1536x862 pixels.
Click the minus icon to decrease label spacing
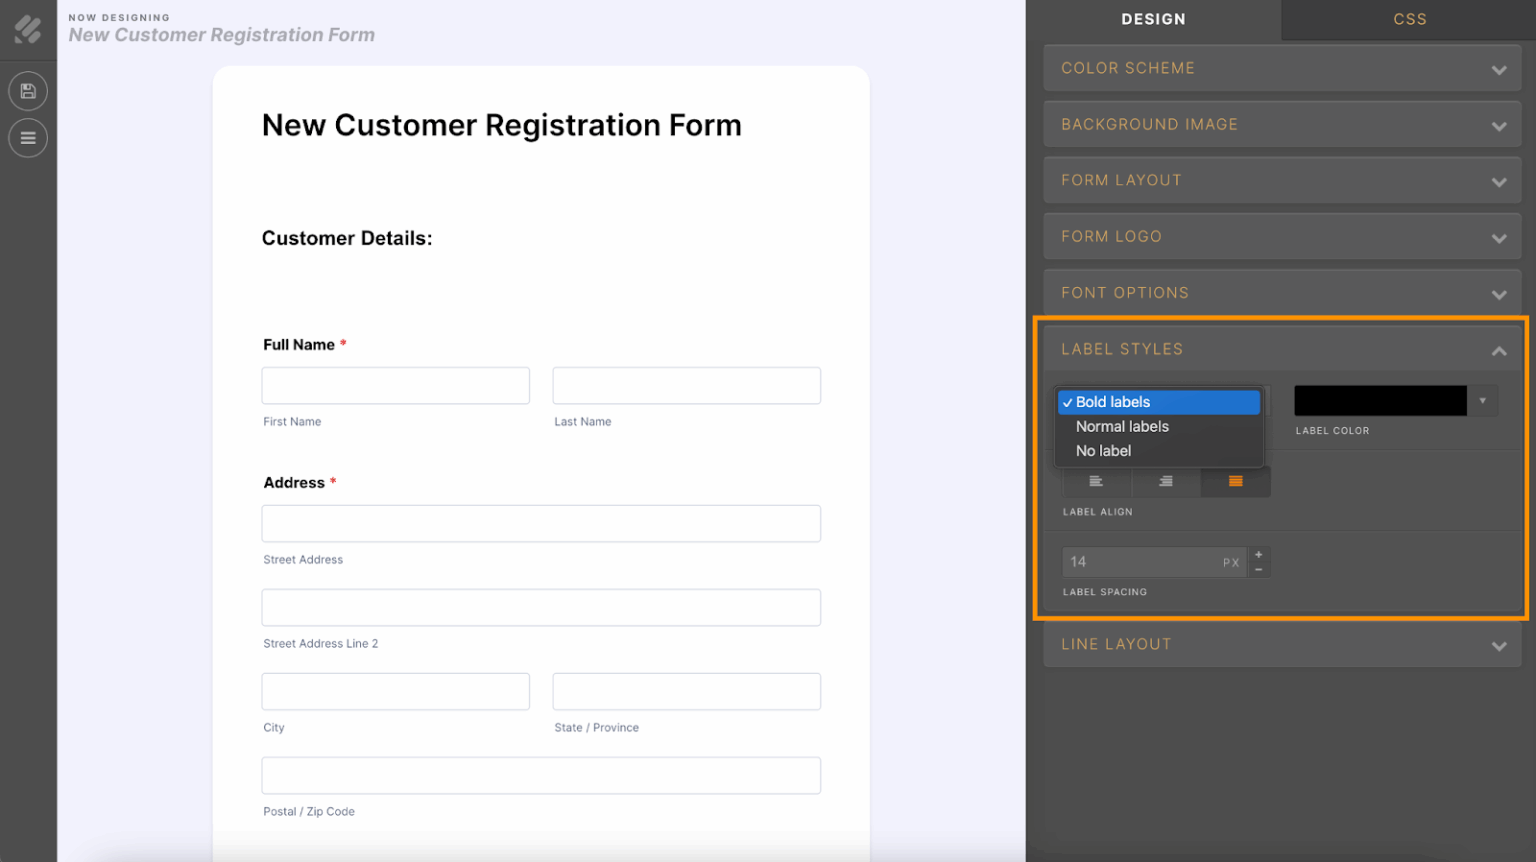[1259, 568]
